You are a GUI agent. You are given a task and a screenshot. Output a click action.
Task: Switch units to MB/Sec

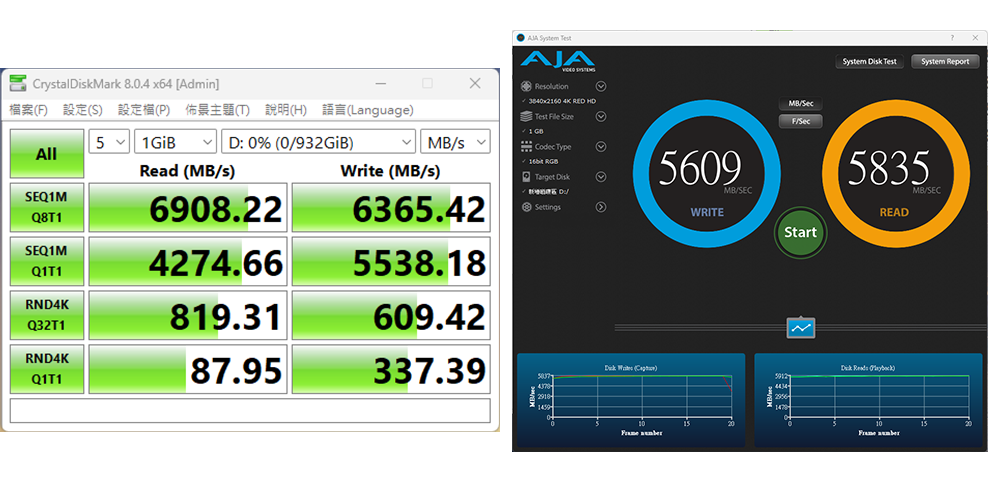pos(800,104)
